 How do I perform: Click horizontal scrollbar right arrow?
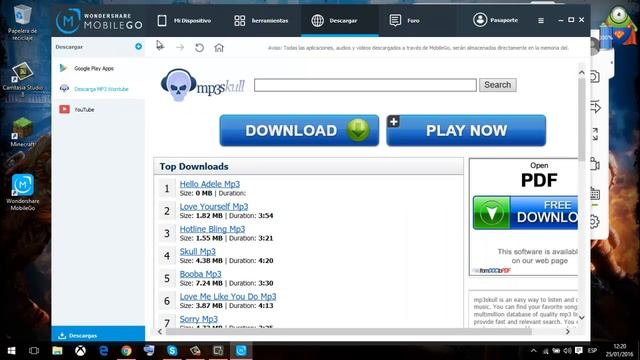pyautogui.click(x=567, y=332)
